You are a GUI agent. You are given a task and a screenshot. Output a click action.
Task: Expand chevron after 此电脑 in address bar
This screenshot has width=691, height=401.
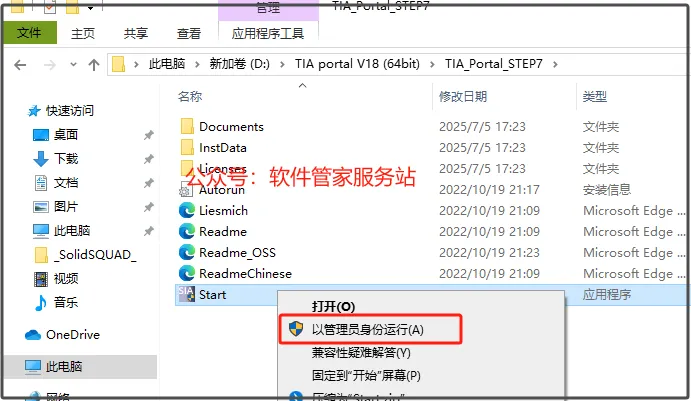197,64
